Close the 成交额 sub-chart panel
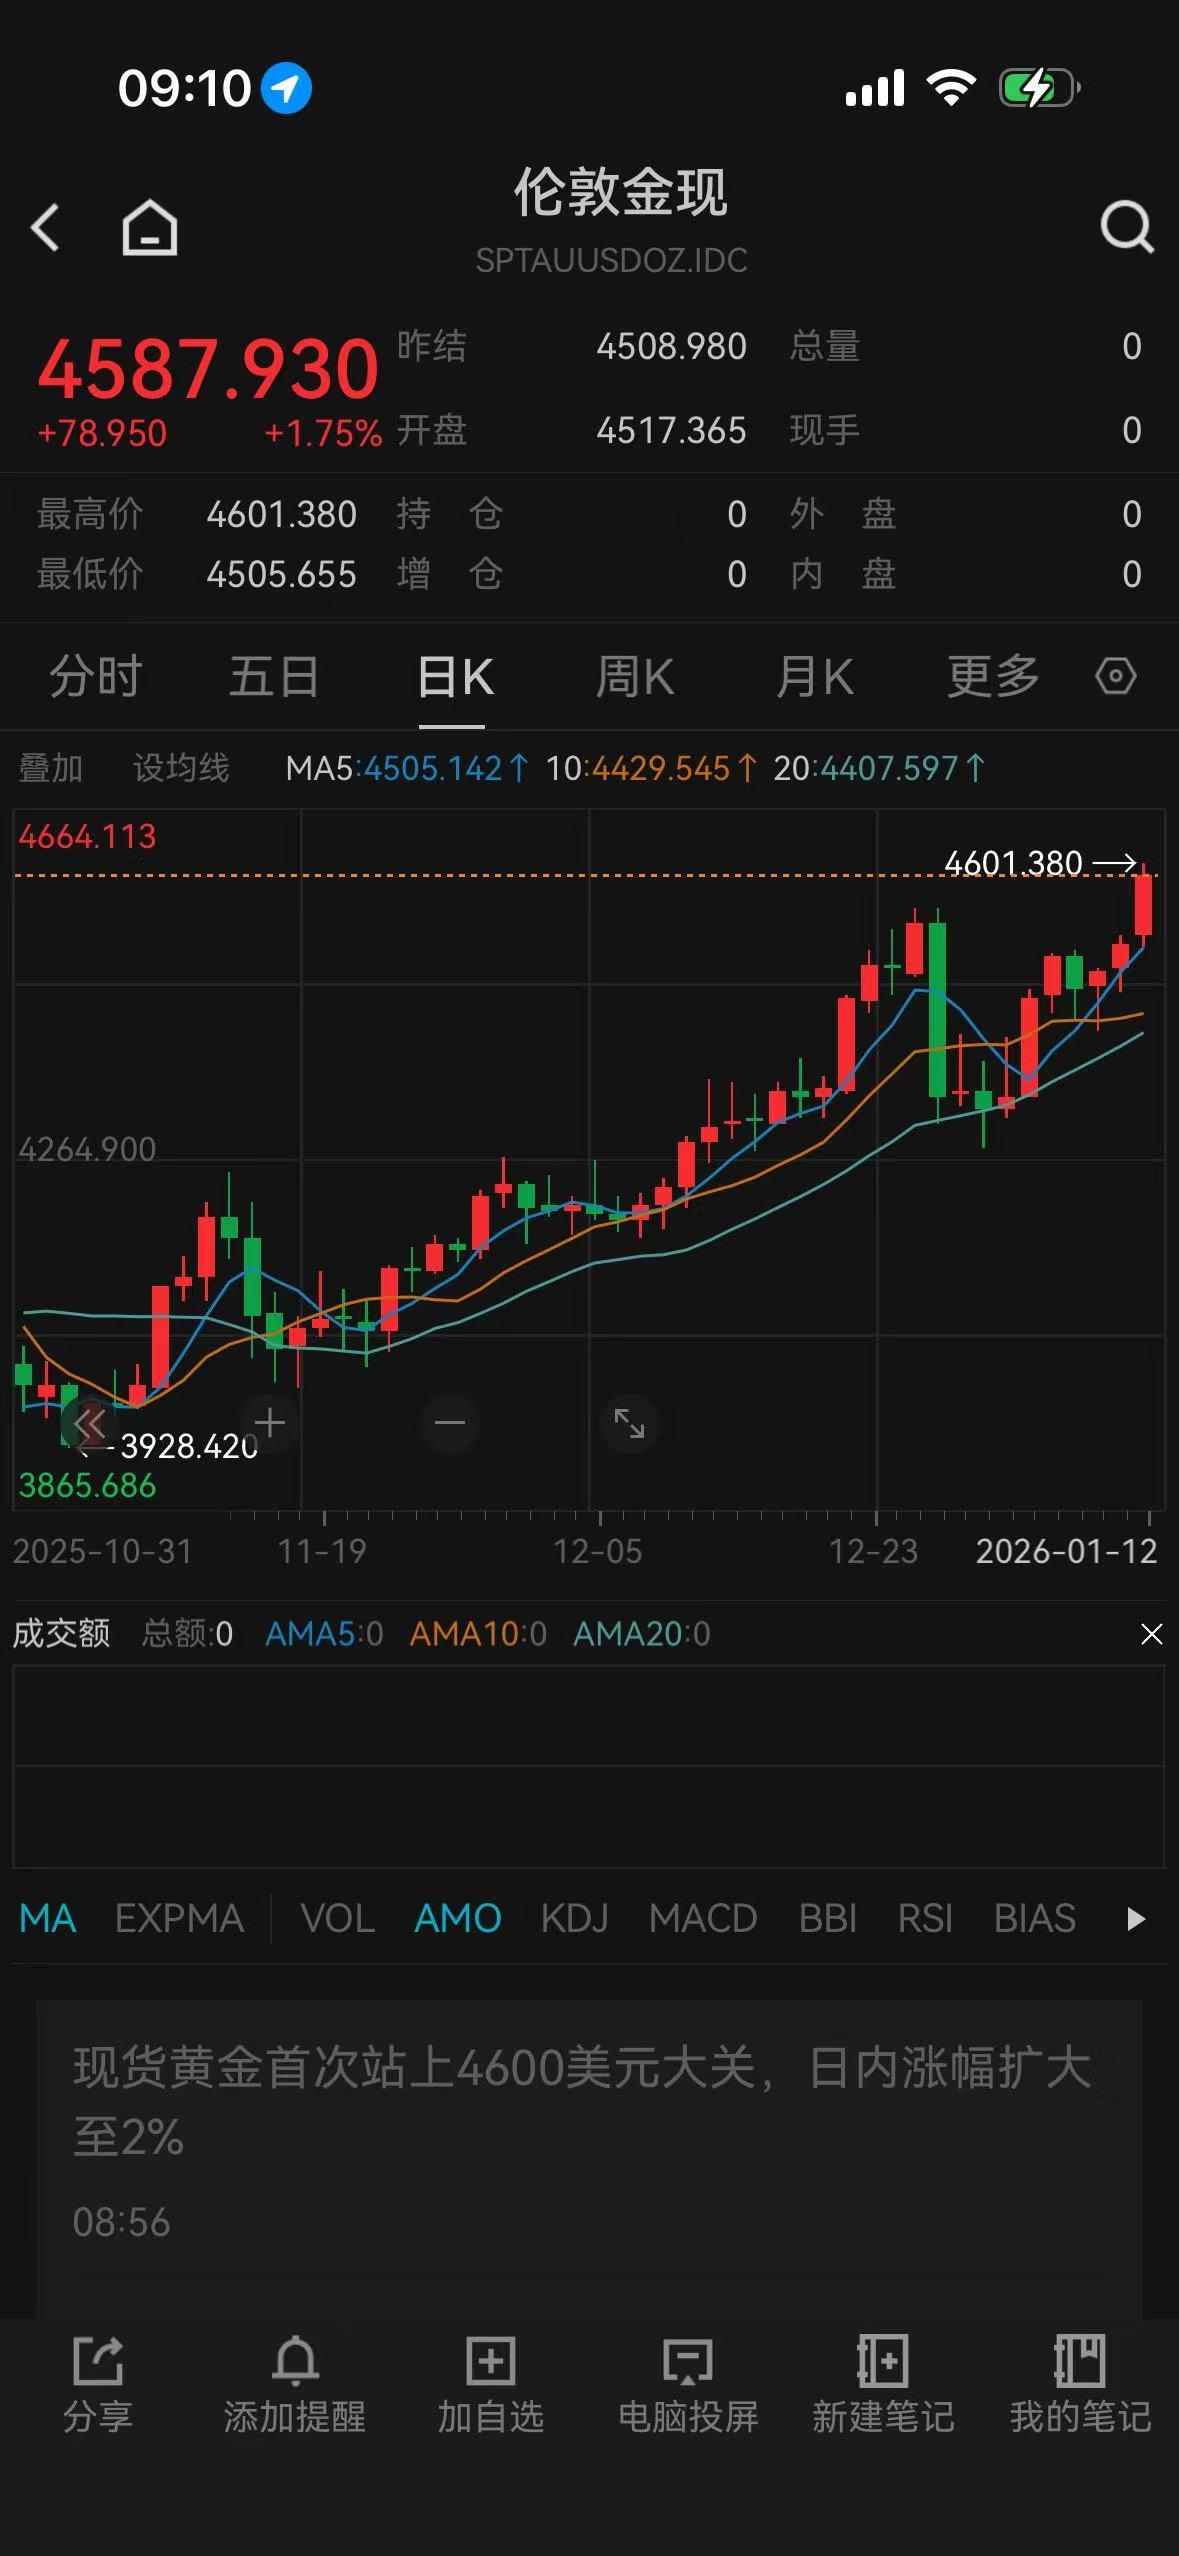Screen dimensions: 1179x2556 (1151, 1634)
